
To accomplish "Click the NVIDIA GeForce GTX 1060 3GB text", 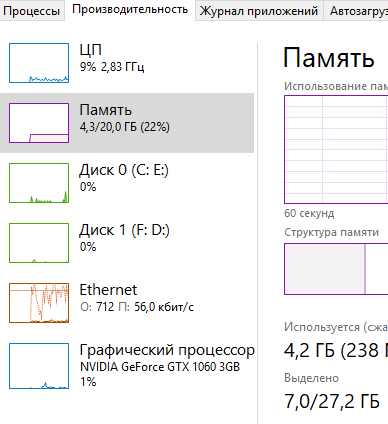I will tap(160, 367).
